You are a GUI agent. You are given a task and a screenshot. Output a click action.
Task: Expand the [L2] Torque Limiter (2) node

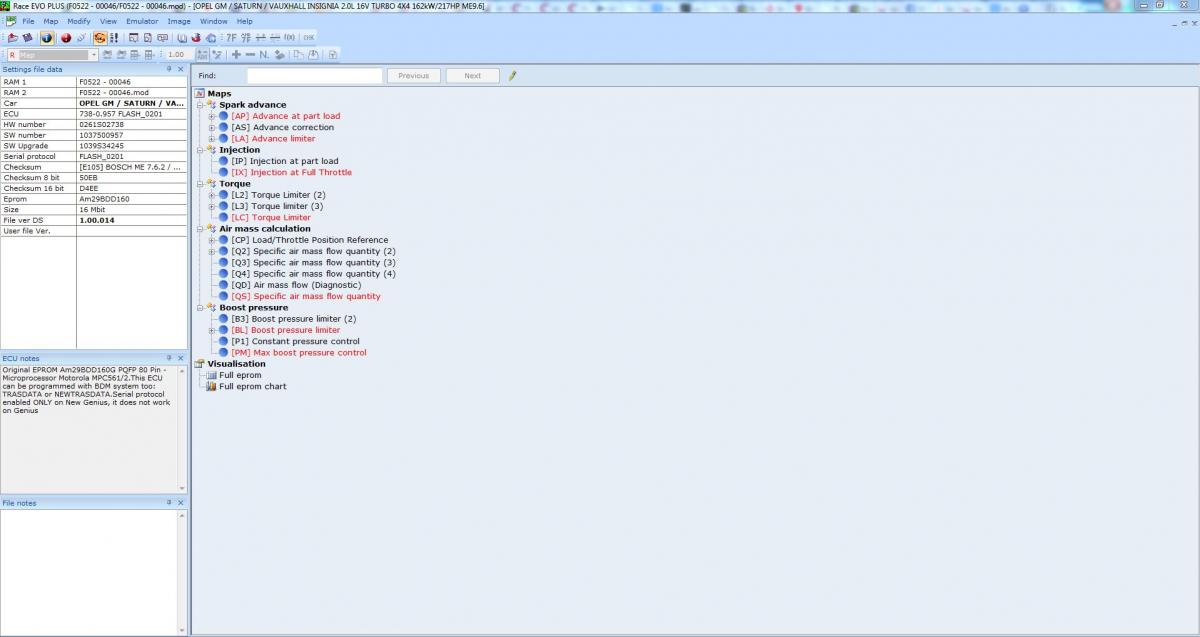pyautogui.click(x=212, y=195)
